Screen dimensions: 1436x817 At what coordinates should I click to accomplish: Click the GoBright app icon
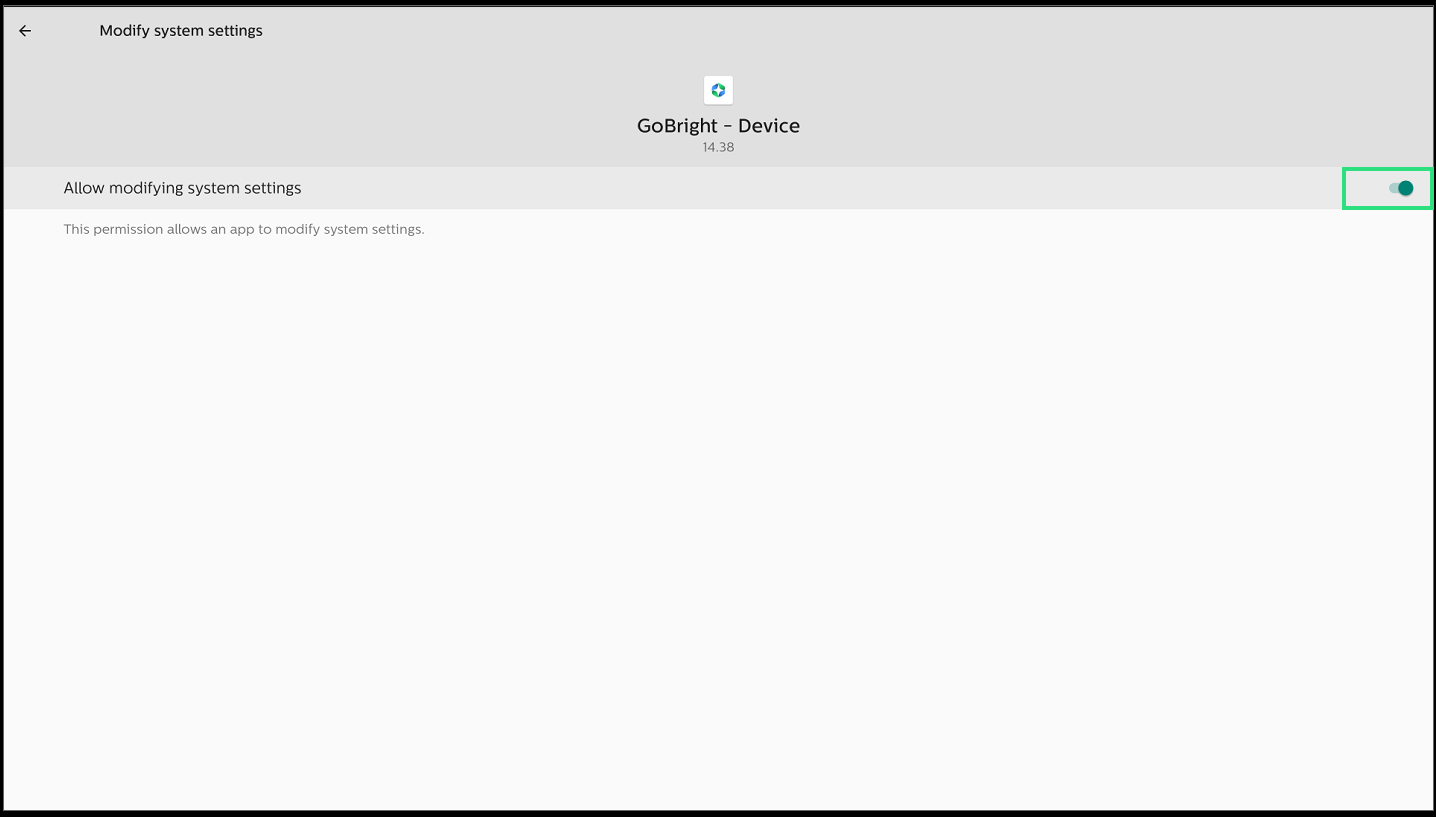[718, 90]
